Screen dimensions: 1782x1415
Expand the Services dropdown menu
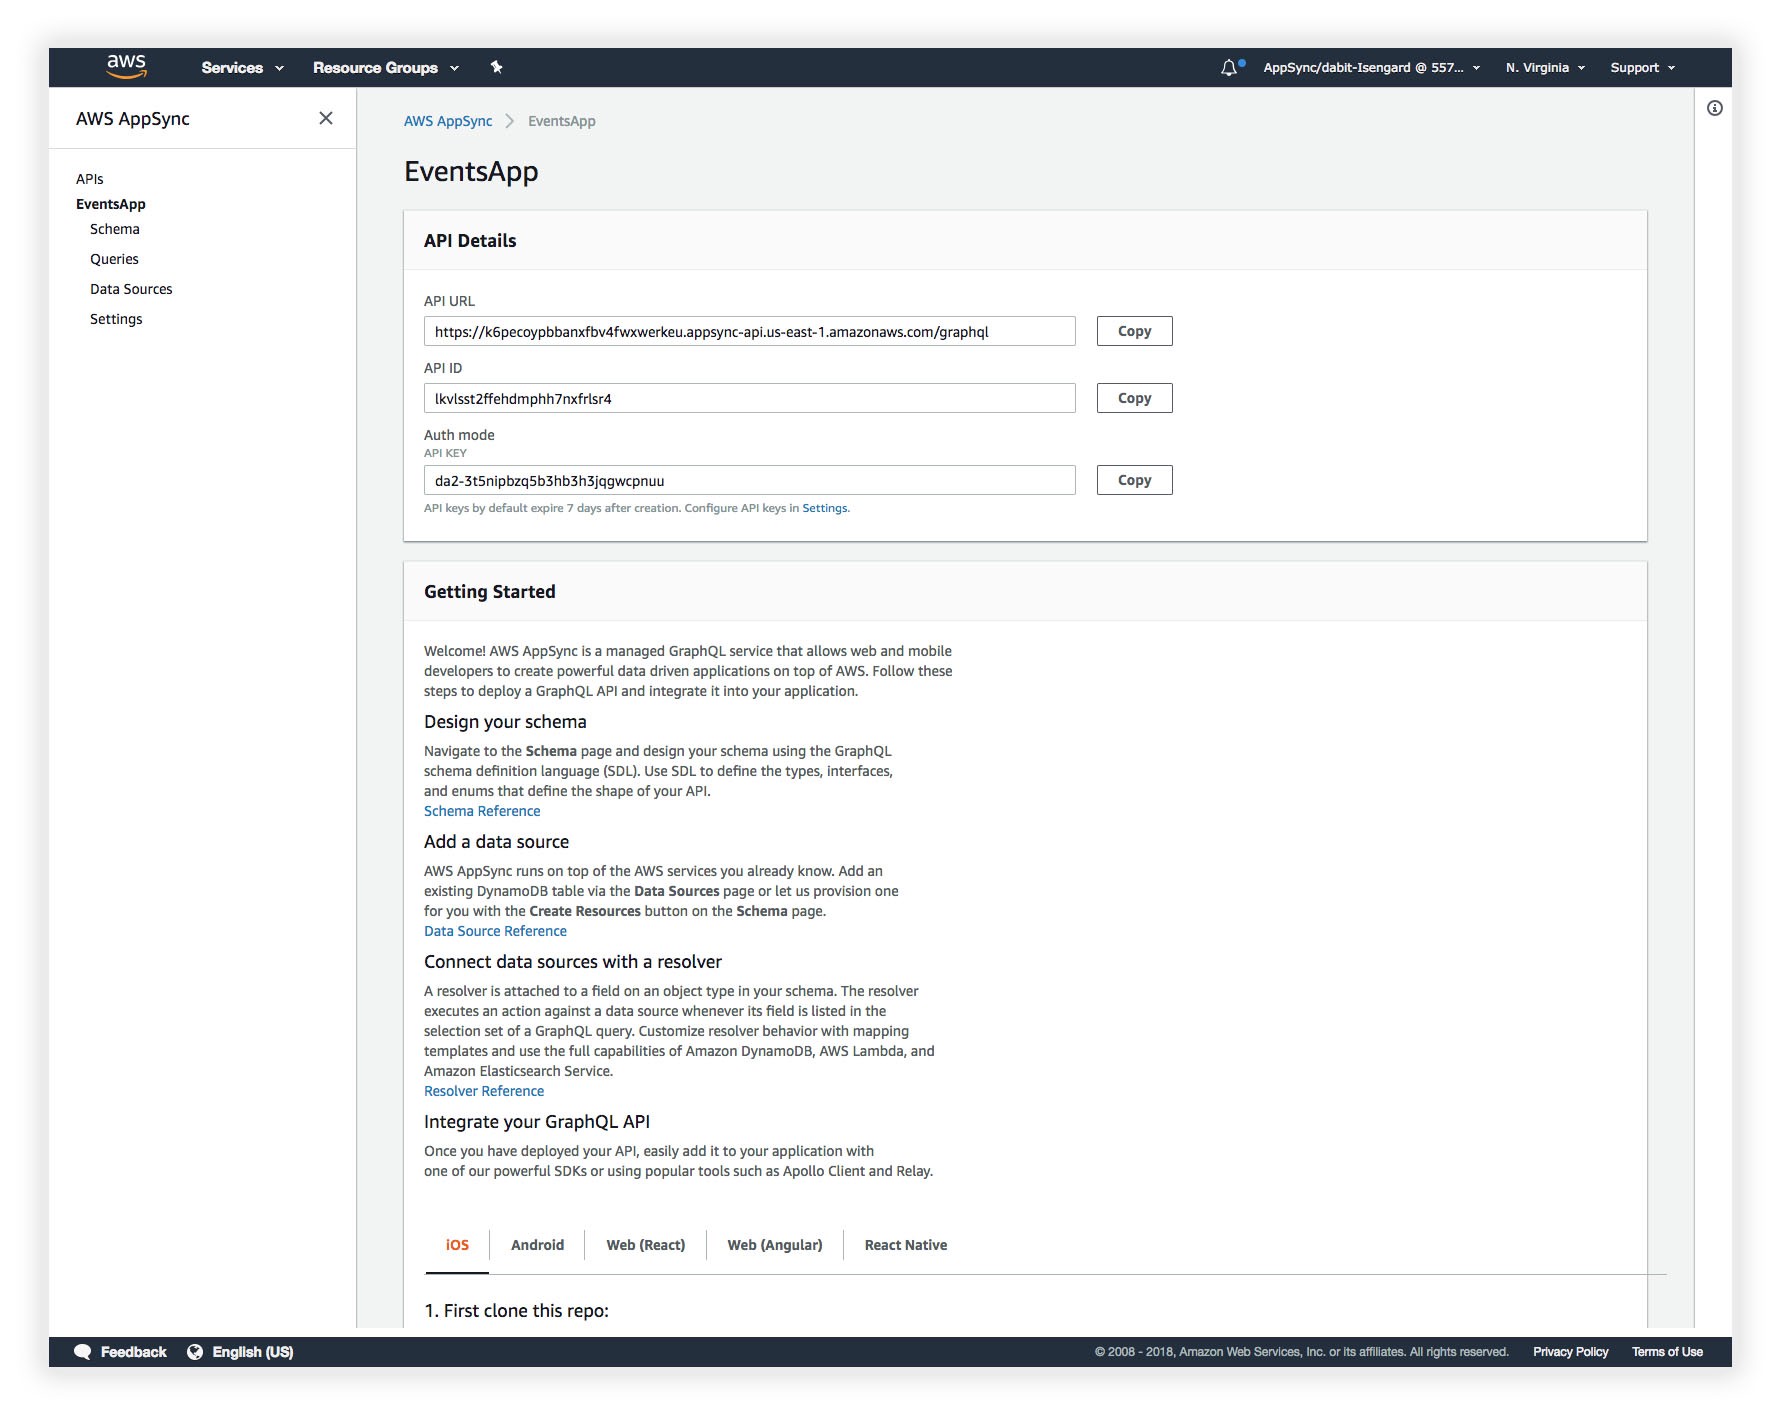[243, 68]
